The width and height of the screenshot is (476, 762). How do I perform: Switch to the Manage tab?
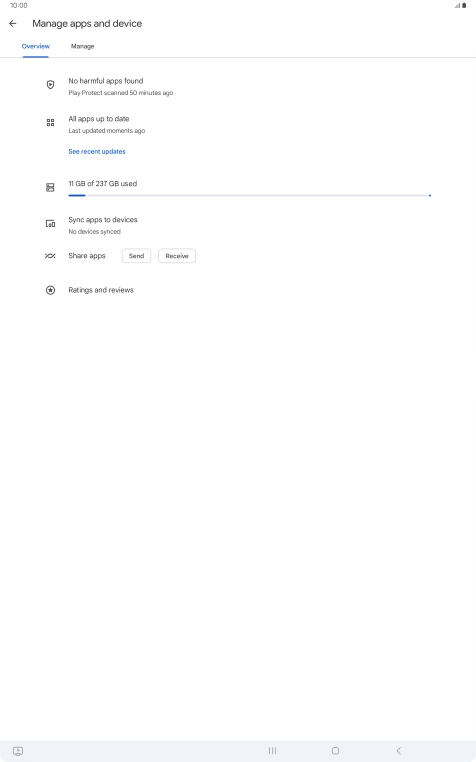tap(83, 47)
